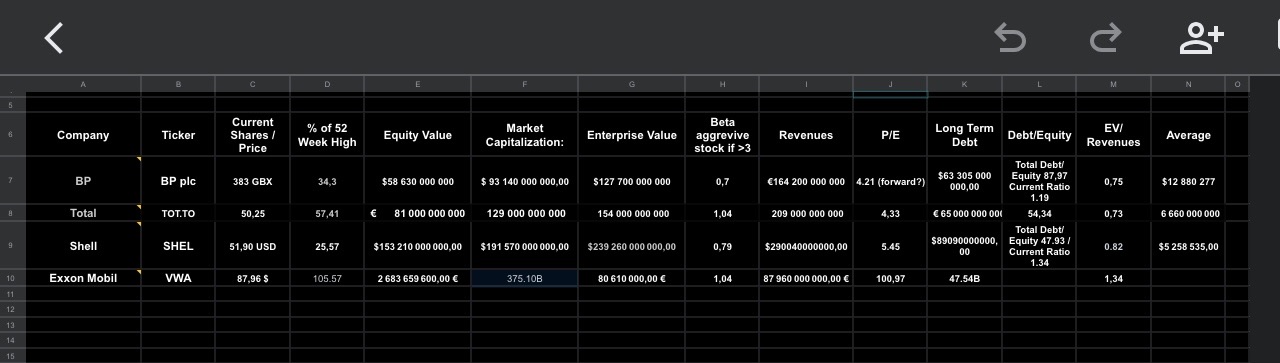The height and width of the screenshot is (363, 1280).
Task: Select '% of 52 Week High' header
Action: coord(327,135)
